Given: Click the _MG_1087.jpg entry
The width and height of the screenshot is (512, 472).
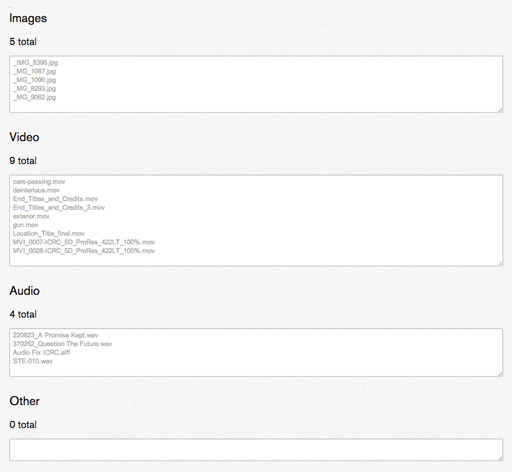Looking at the screenshot, I should click(34, 71).
